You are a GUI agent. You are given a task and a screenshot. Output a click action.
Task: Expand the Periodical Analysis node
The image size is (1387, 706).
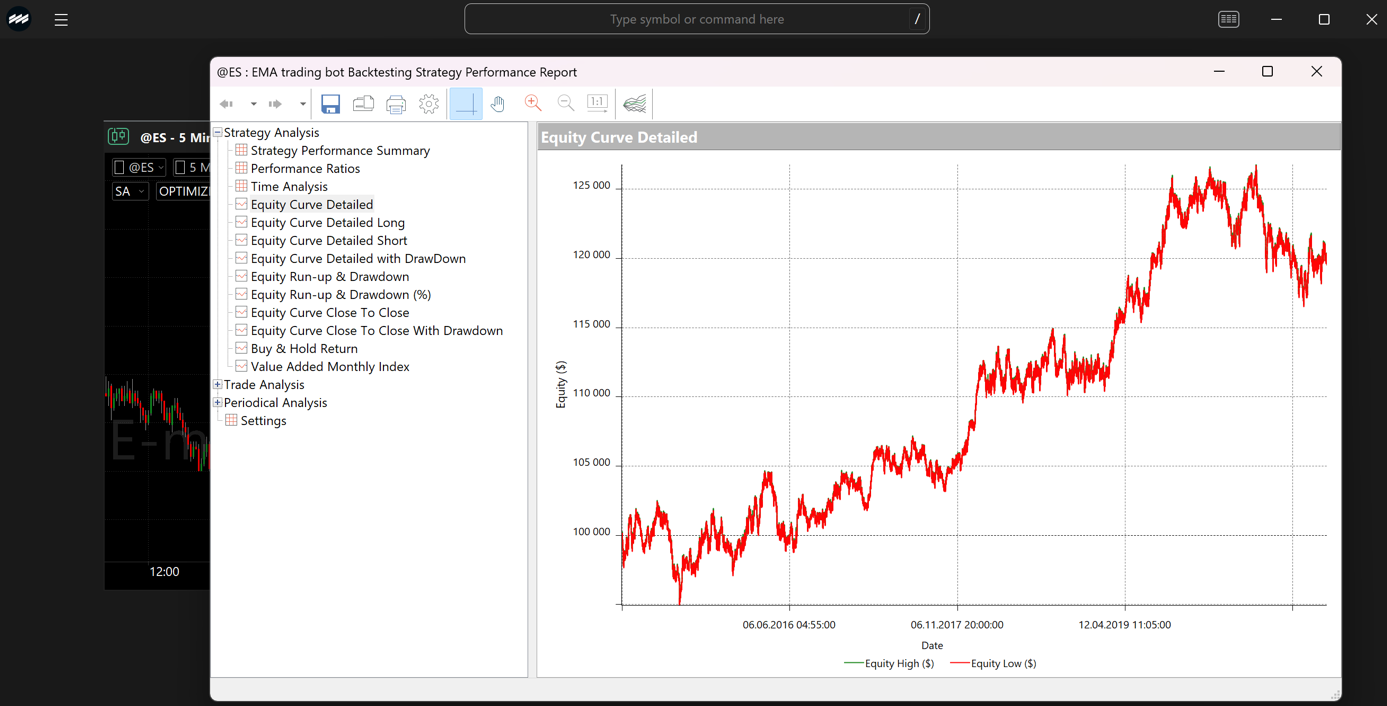point(217,402)
